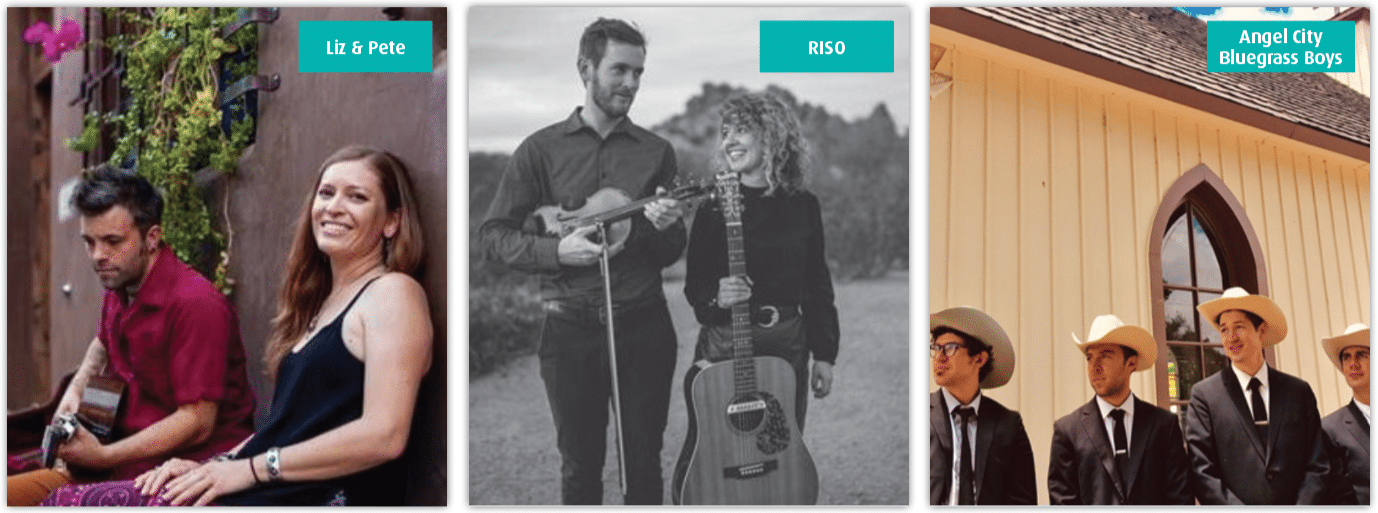
Task: Click the pink flower in Liz & Pete photo
Action: 55,38
